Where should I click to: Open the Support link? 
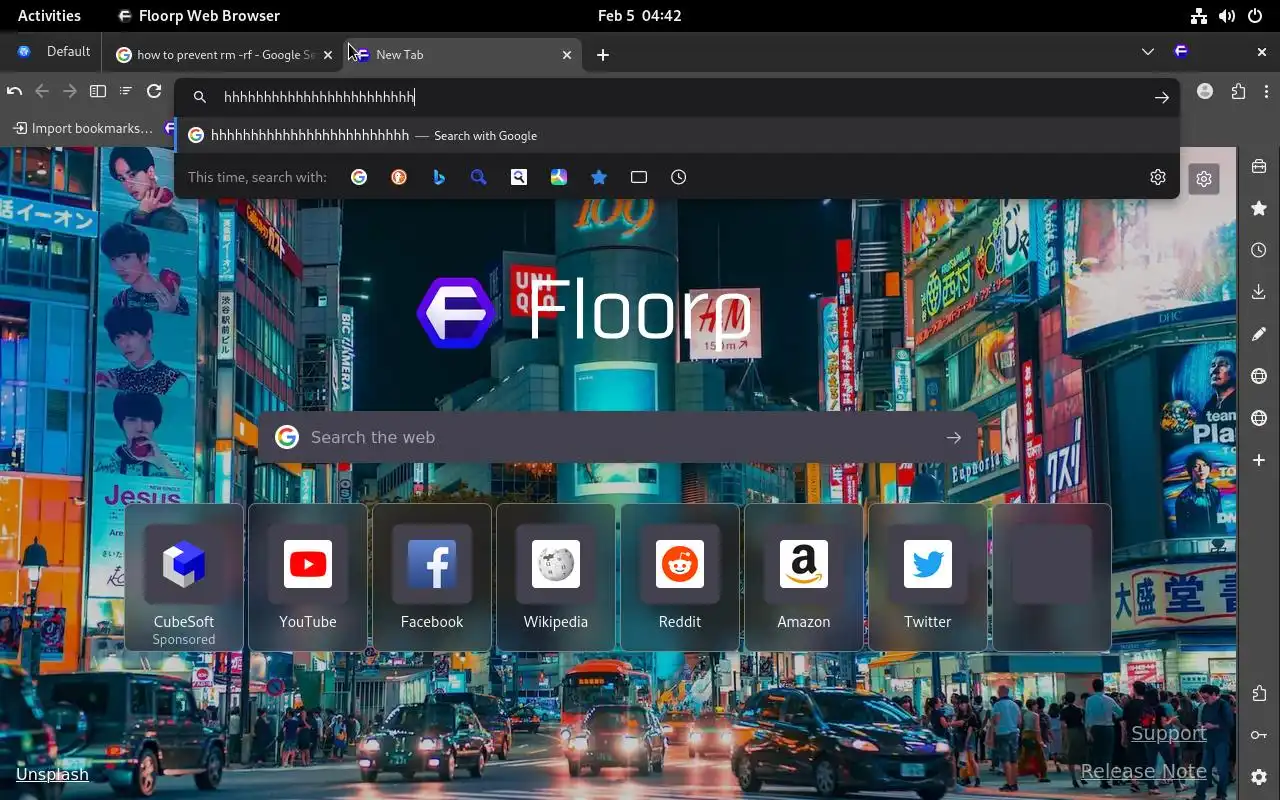1169,733
